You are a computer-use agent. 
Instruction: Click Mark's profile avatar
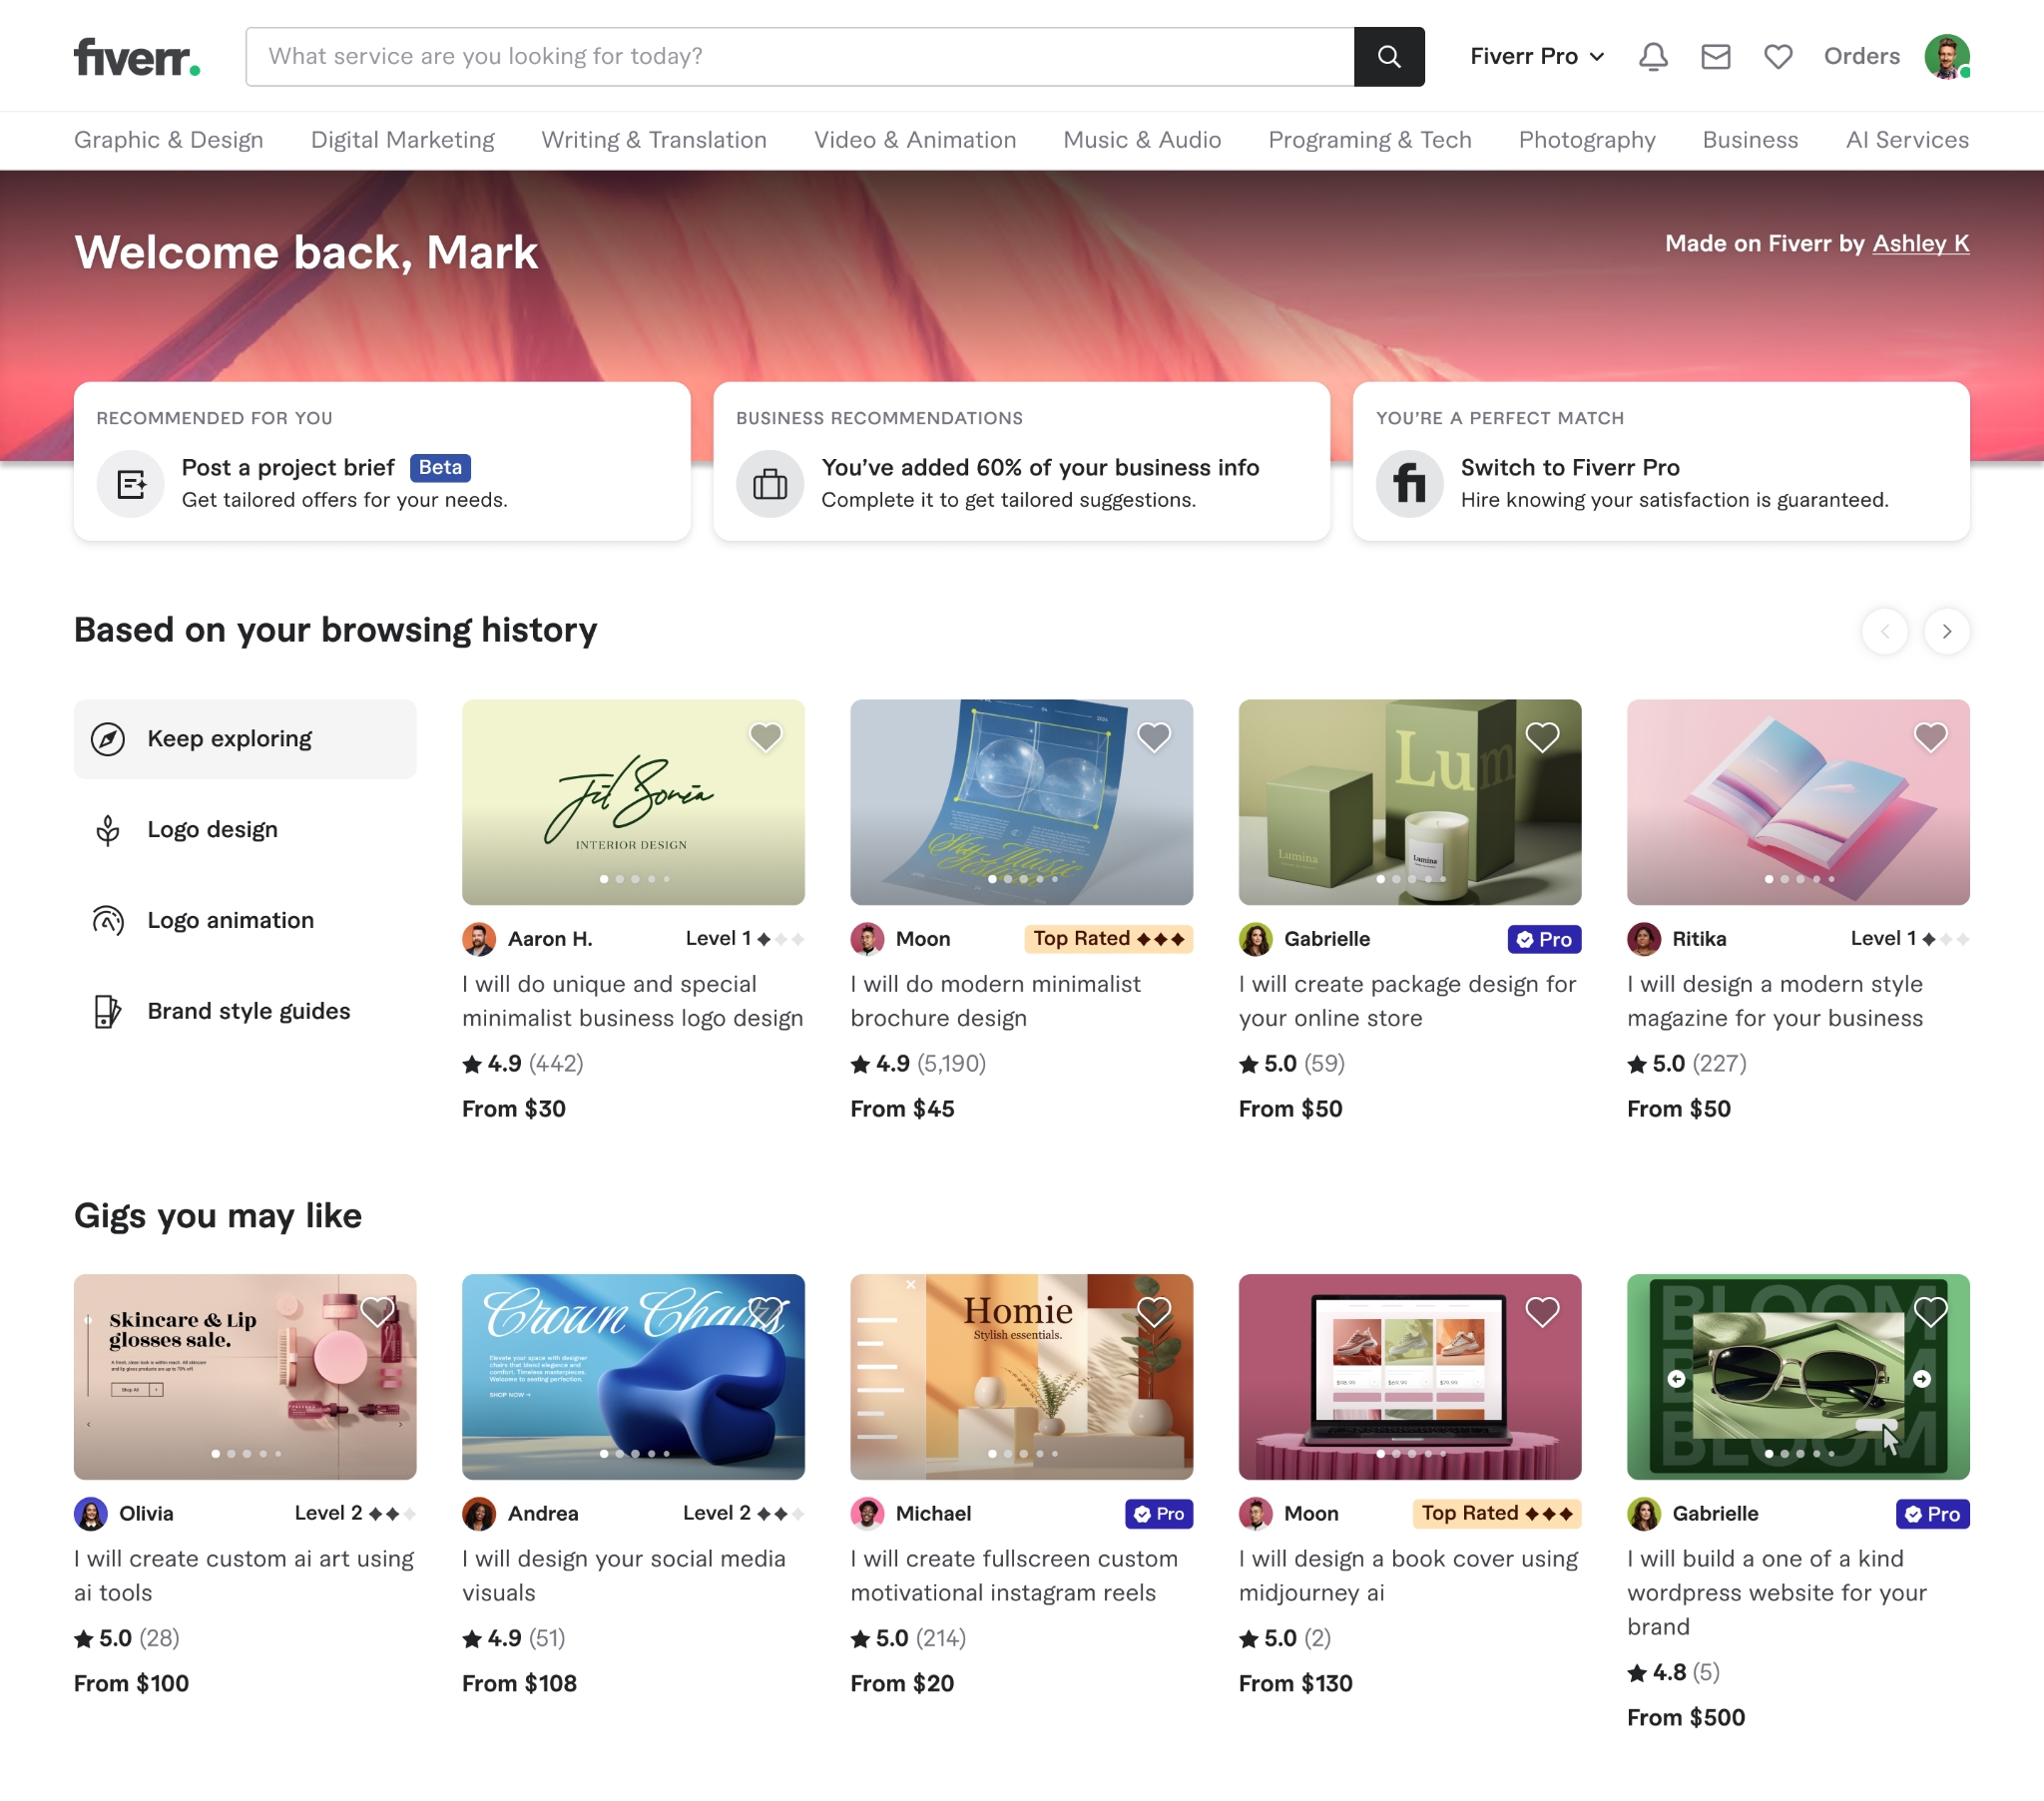1945,56
